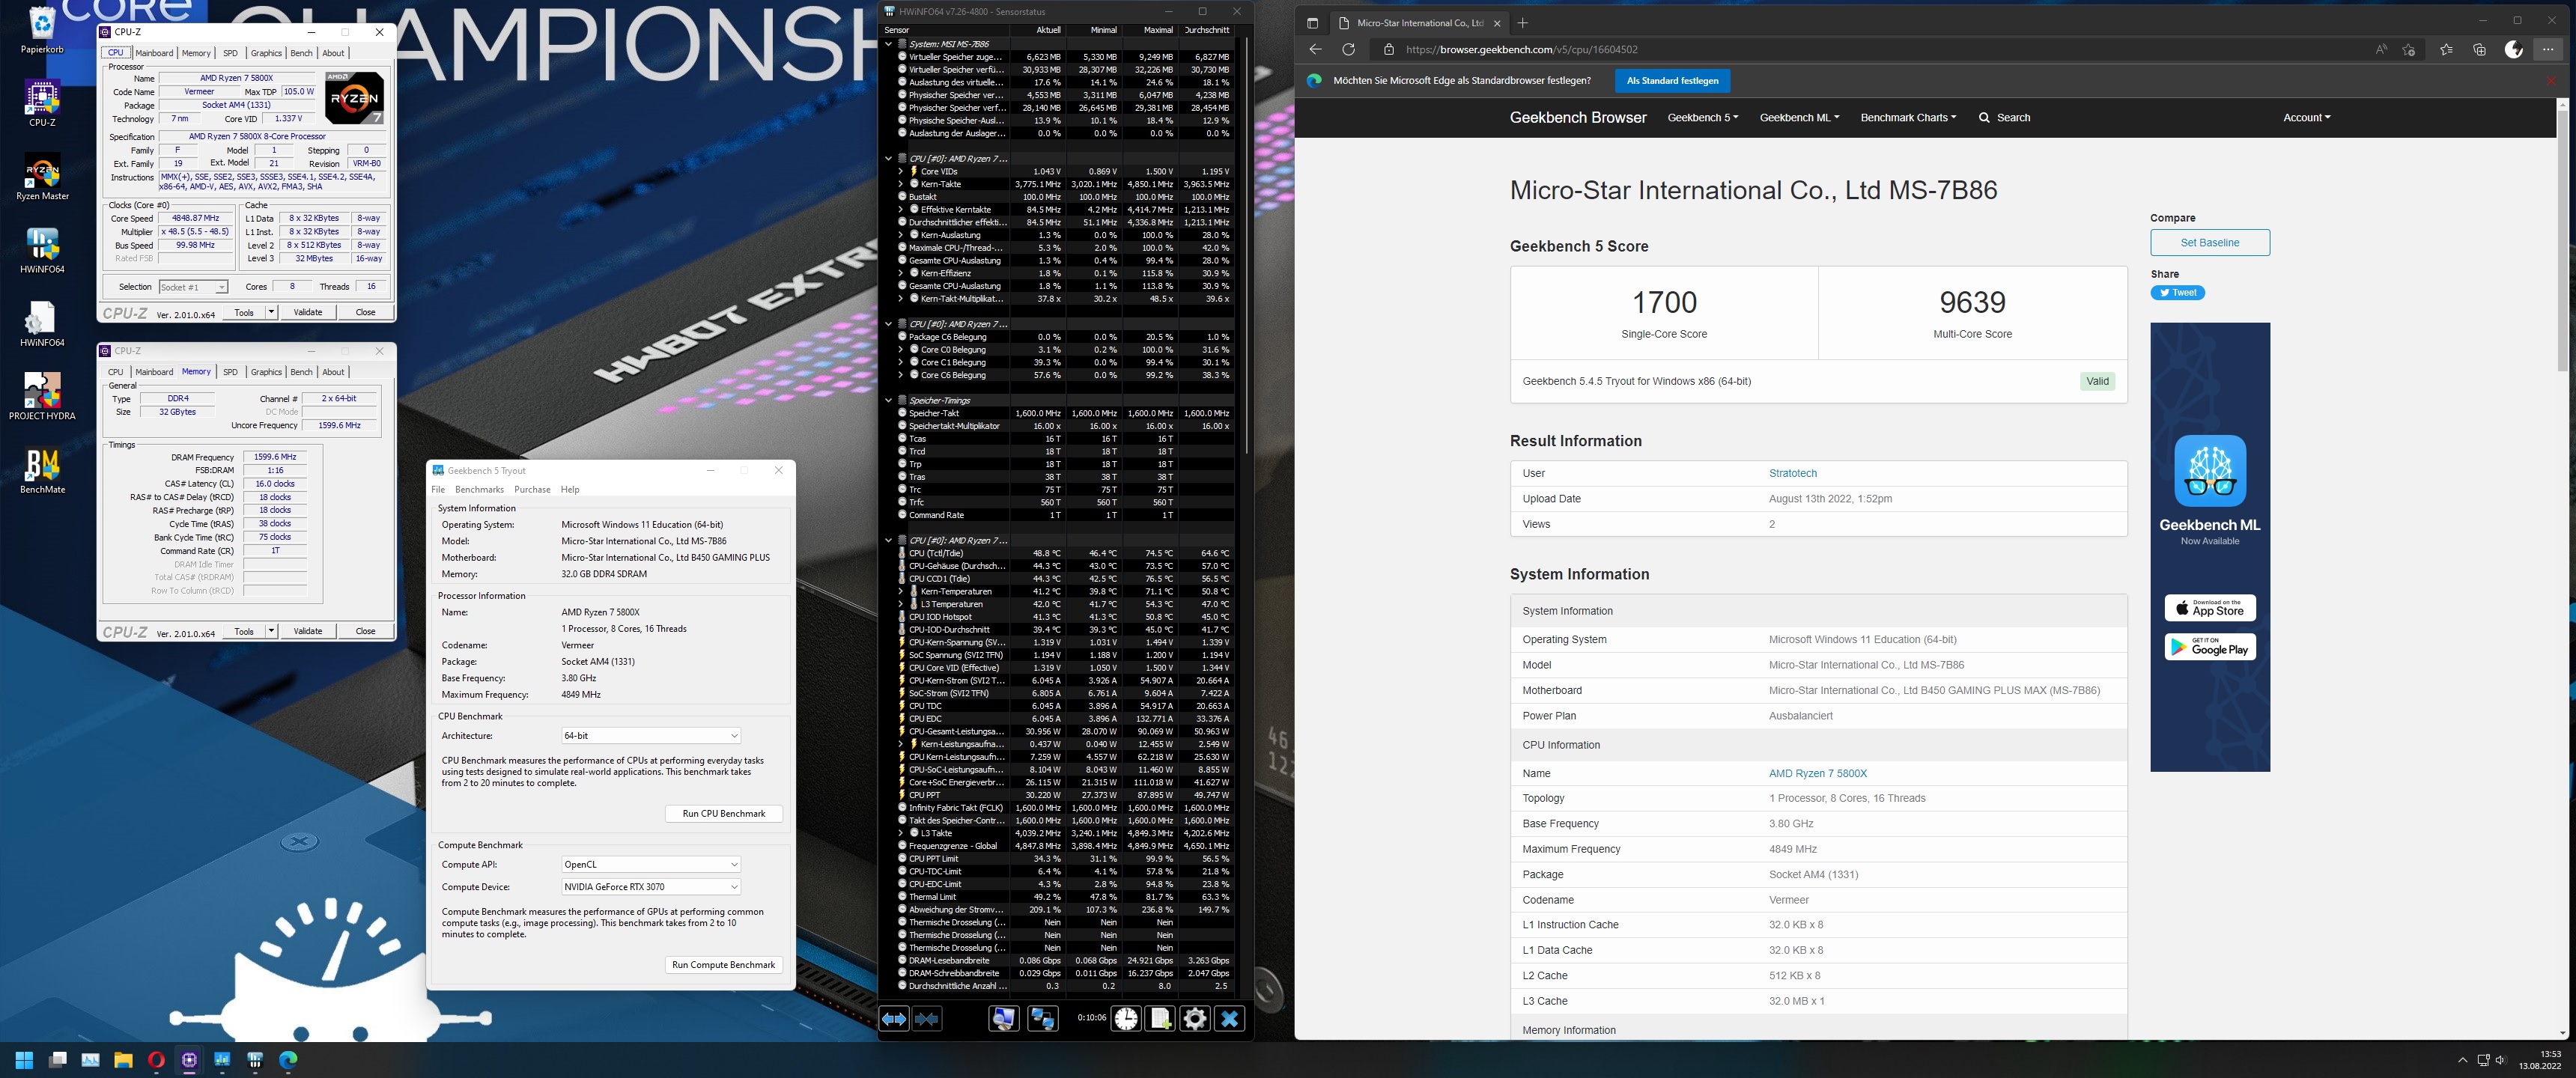The width and height of the screenshot is (2576, 1078).
Task: Expand Kern-Takte sensor row
Action: pyautogui.click(x=900, y=184)
